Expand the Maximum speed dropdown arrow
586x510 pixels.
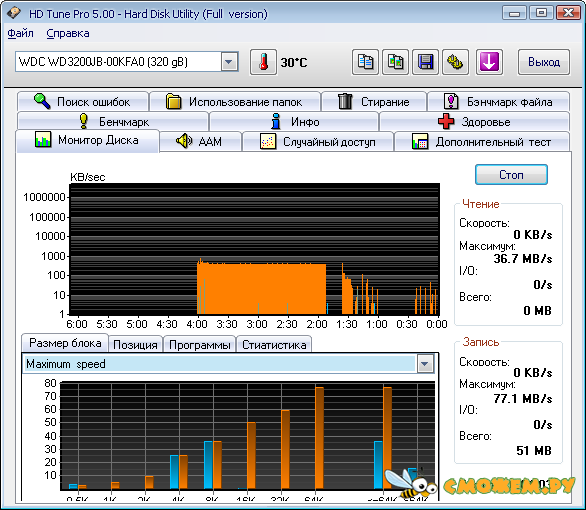tap(425, 364)
